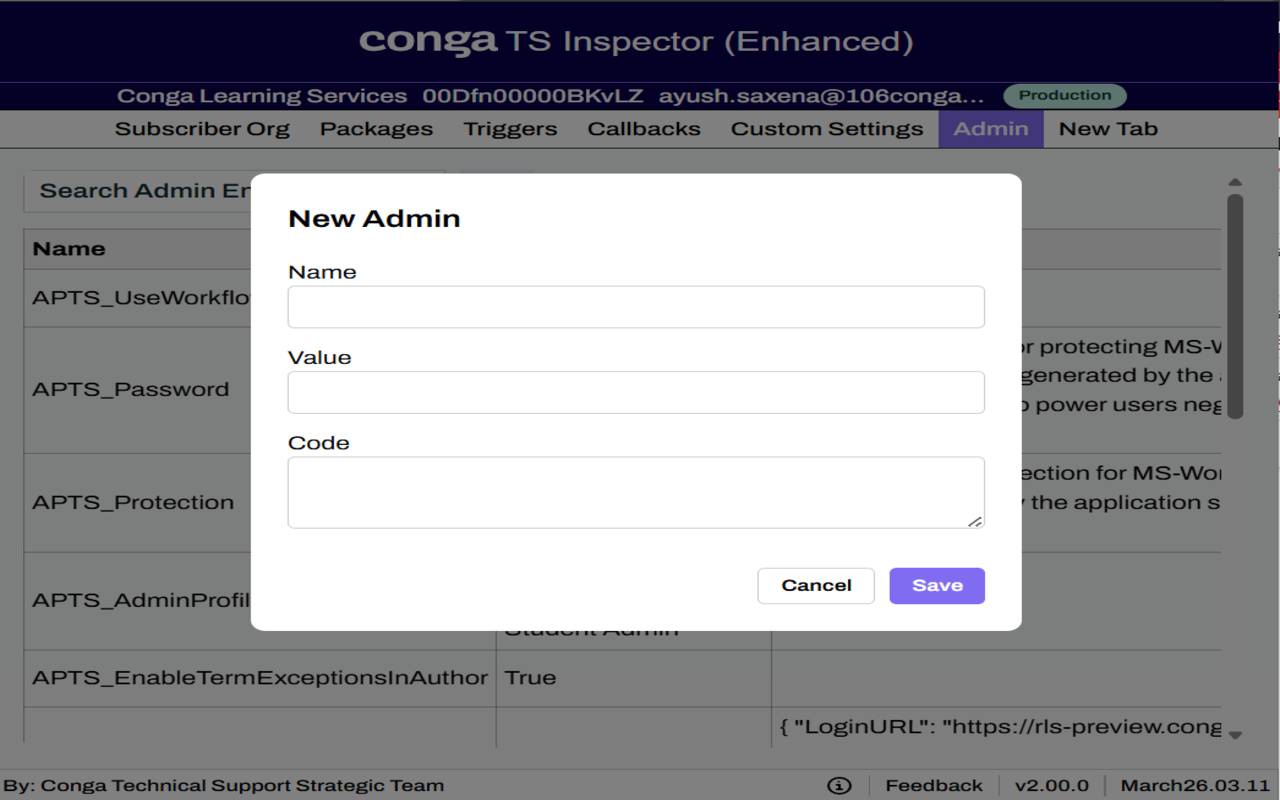Click the Conga Technical Support Strategic Team credit
The width and height of the screenshot is (1280, 800).
242,786
